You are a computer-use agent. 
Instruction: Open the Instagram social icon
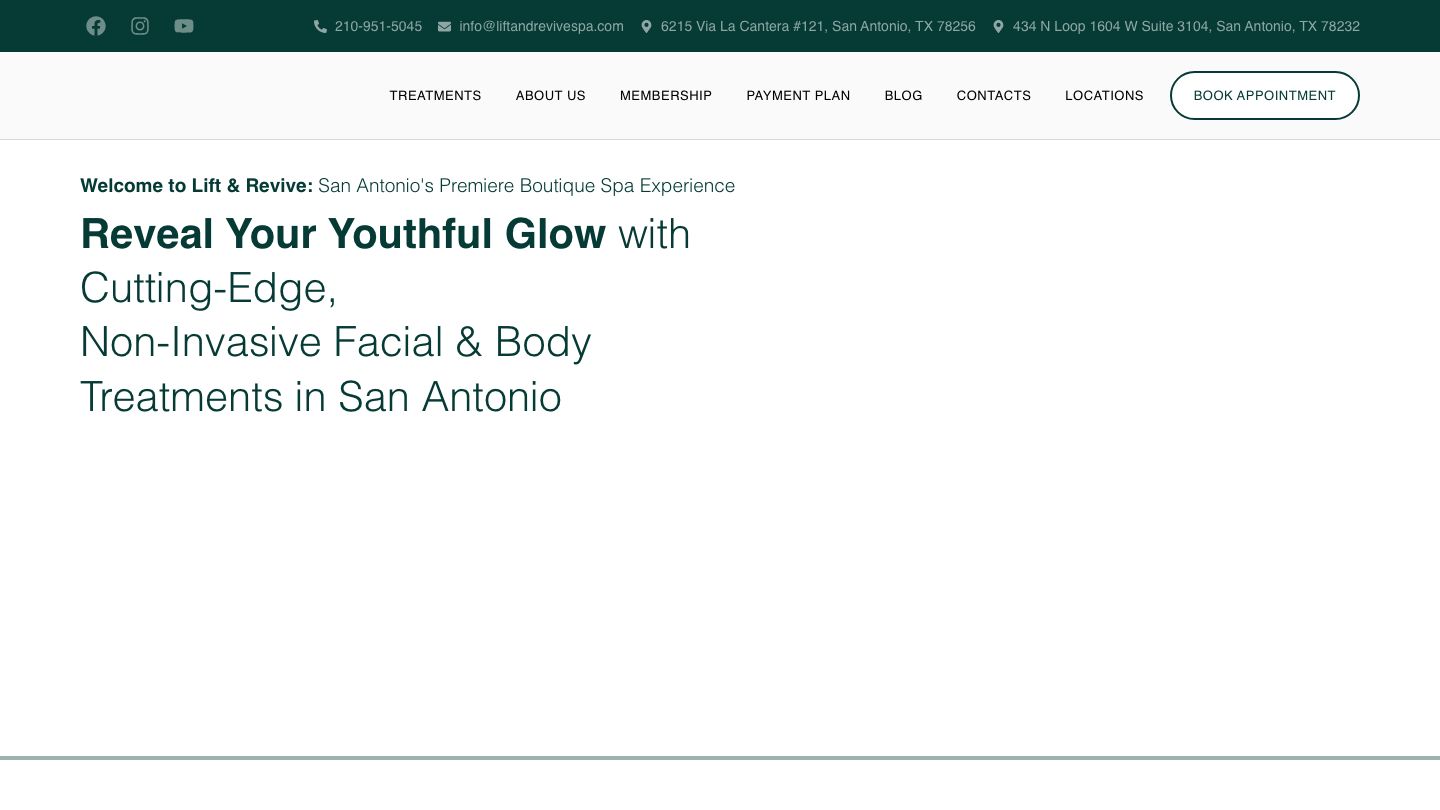(140, 26)
